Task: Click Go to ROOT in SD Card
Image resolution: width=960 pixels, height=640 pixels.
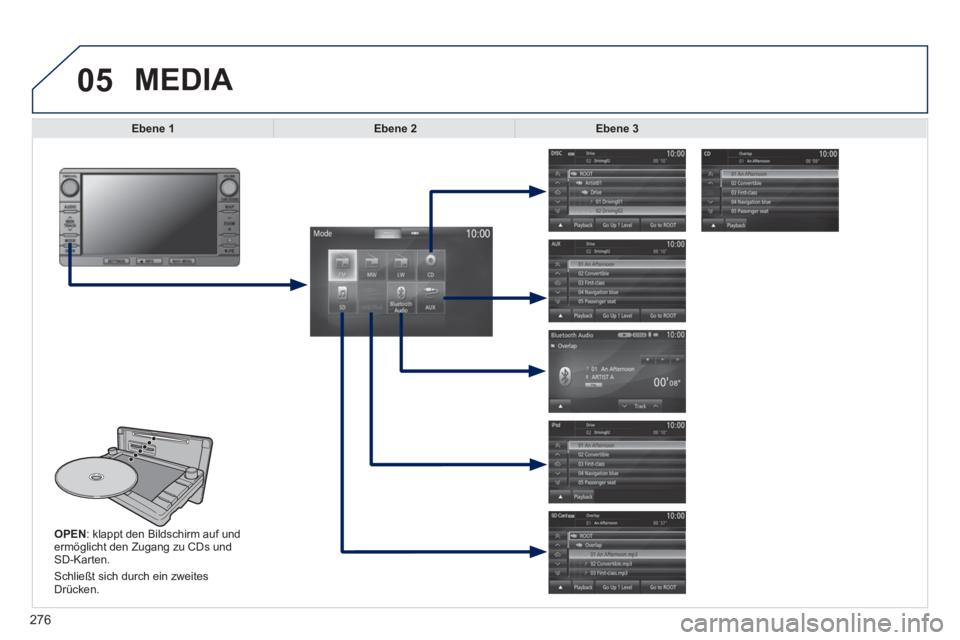Action: [663, 587]
